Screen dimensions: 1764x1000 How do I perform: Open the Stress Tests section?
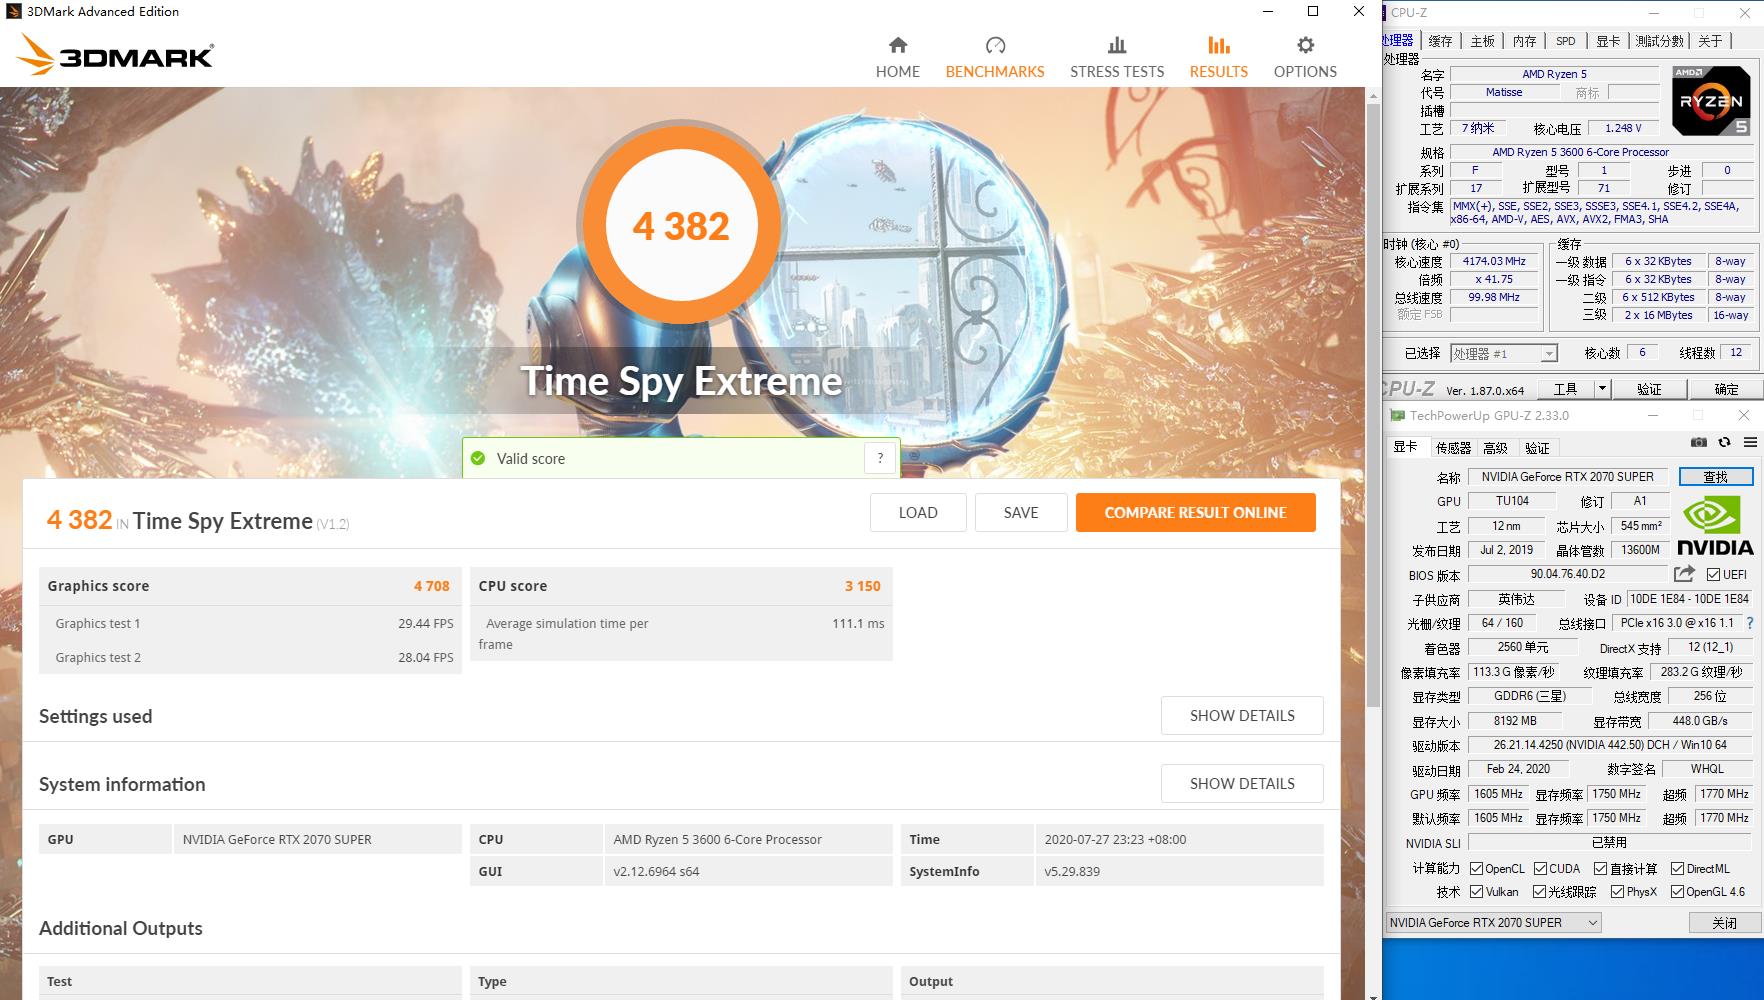tap(1116, 57)
